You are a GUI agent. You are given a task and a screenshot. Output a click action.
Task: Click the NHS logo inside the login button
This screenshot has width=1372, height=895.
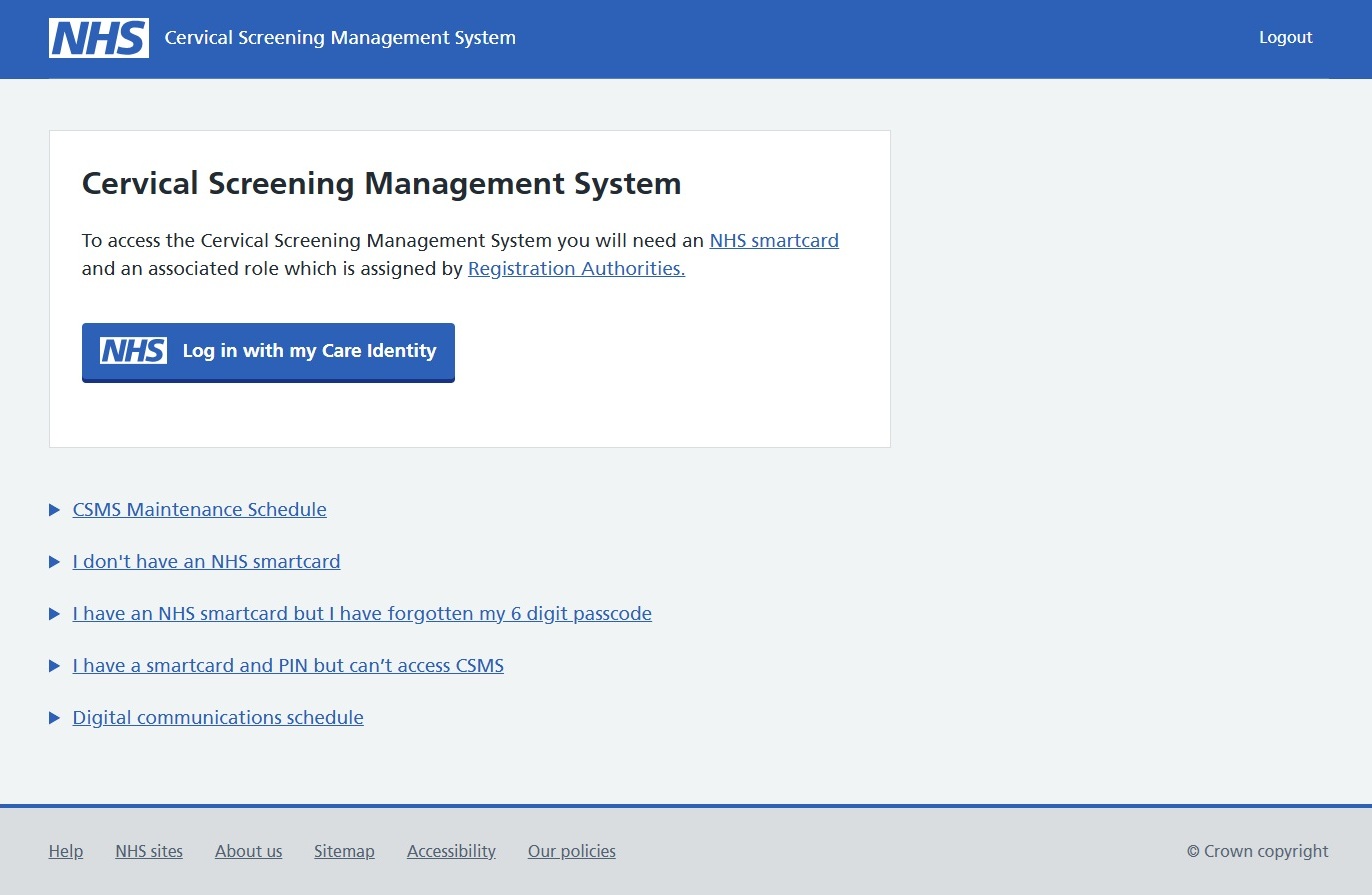tap(133, 350)
